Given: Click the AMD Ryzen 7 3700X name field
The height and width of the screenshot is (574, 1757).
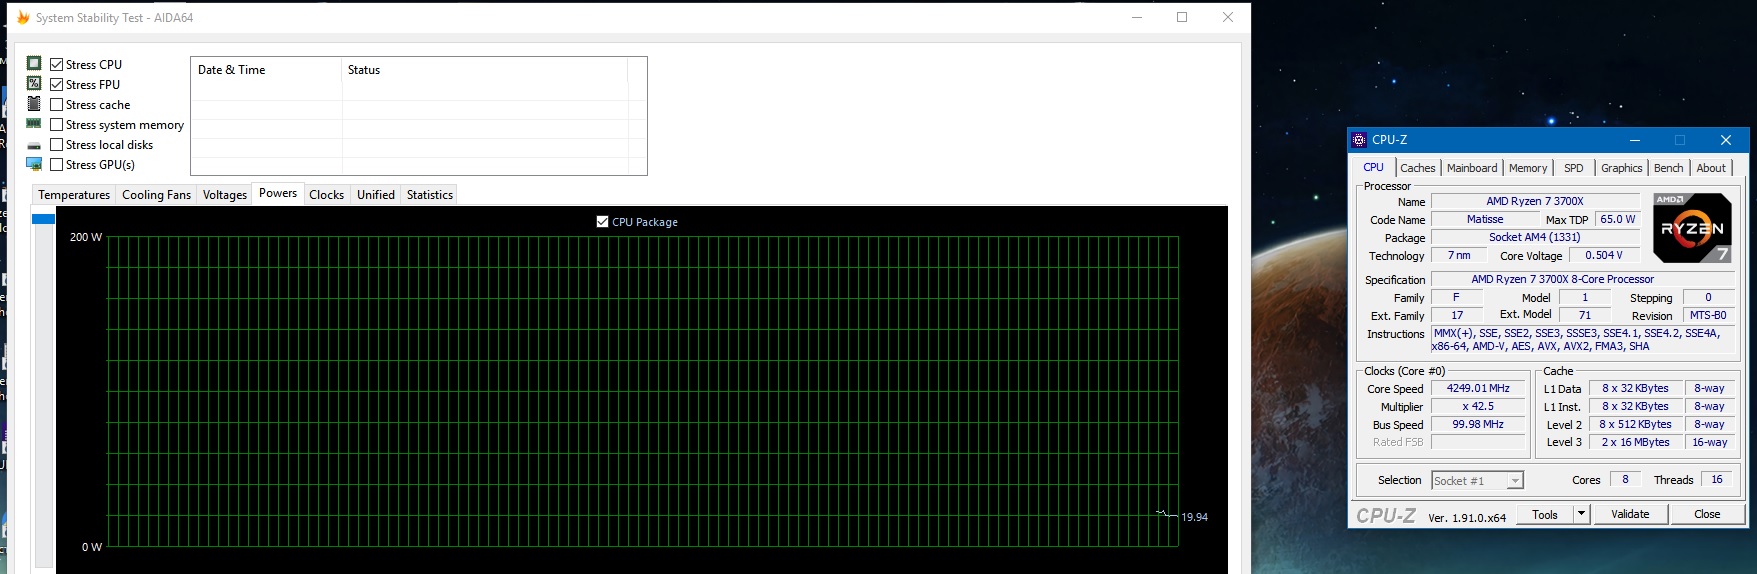Looking at the screenshot, I should tap(1535, 201).
